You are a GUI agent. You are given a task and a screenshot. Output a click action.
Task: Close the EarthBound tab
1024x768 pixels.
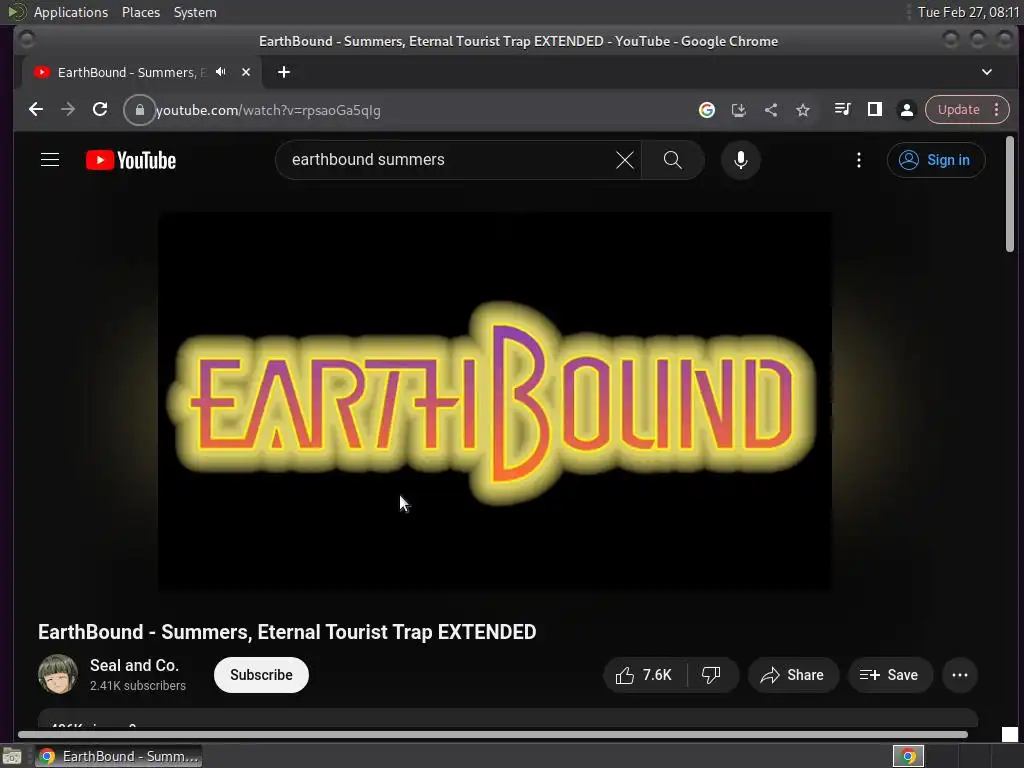[x=246, y=72]
